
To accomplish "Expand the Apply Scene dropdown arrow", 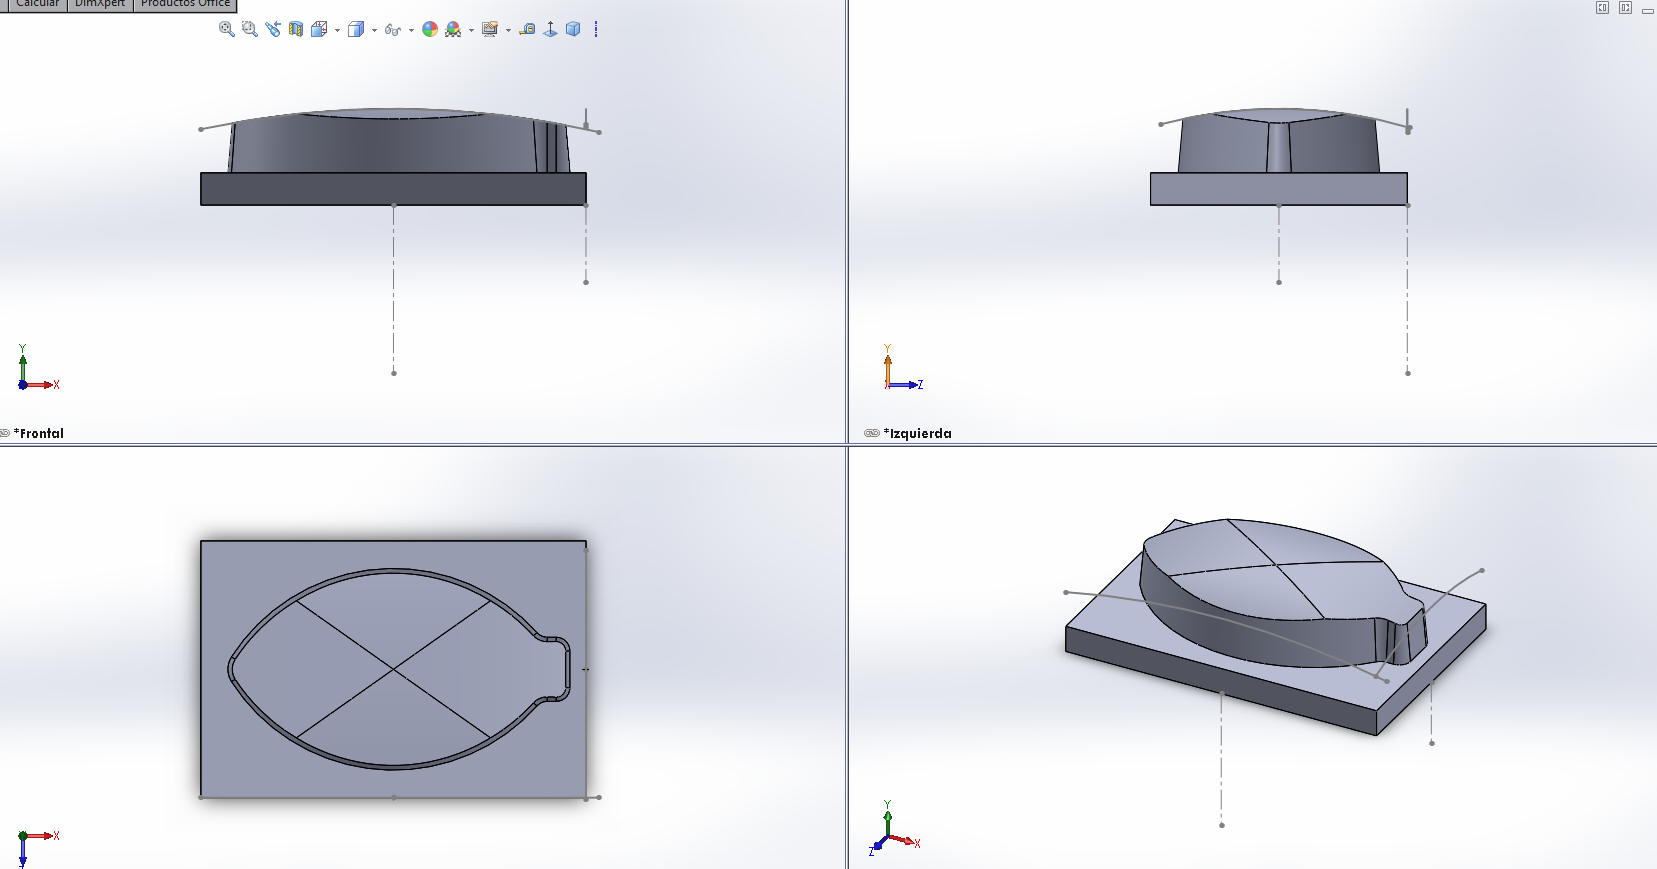I will point(471,30).
